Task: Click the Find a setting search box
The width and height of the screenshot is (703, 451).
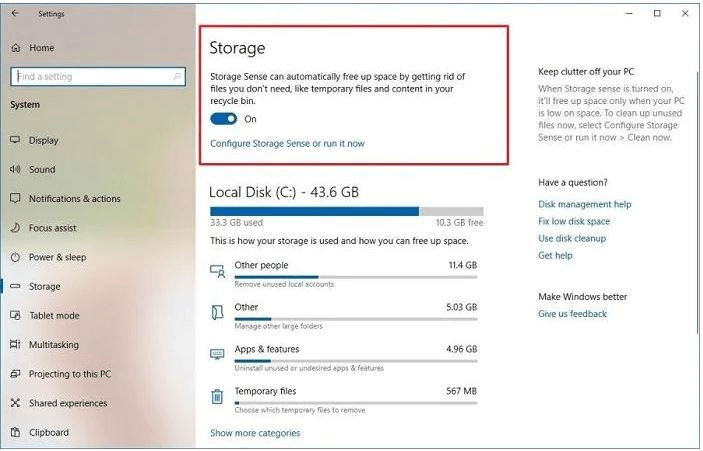Action: coord(98,77)
